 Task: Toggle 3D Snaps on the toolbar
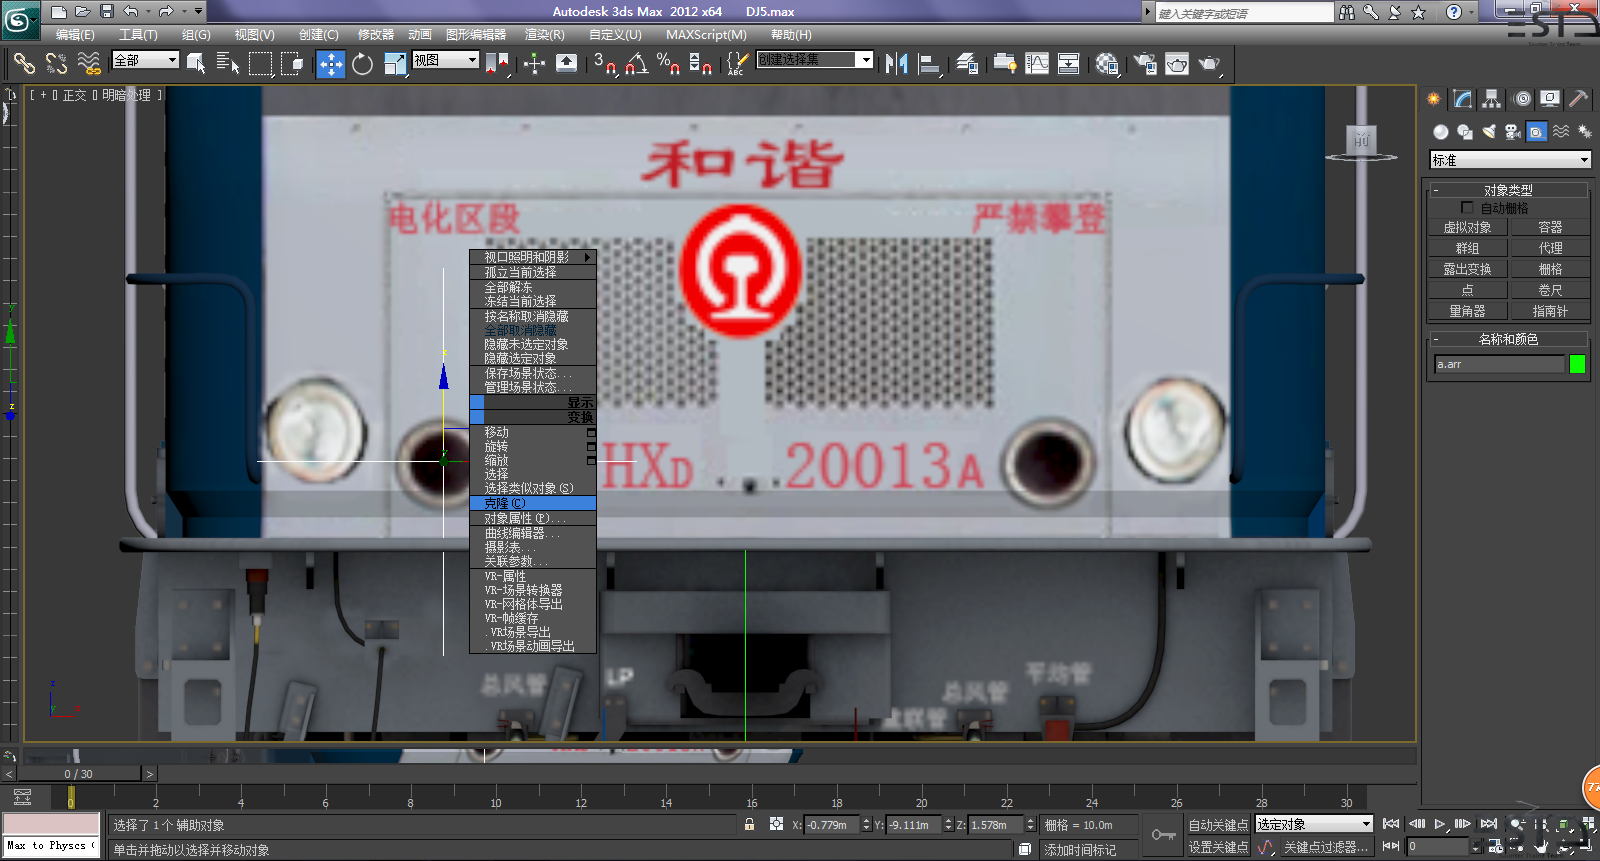tap(604, 64)
